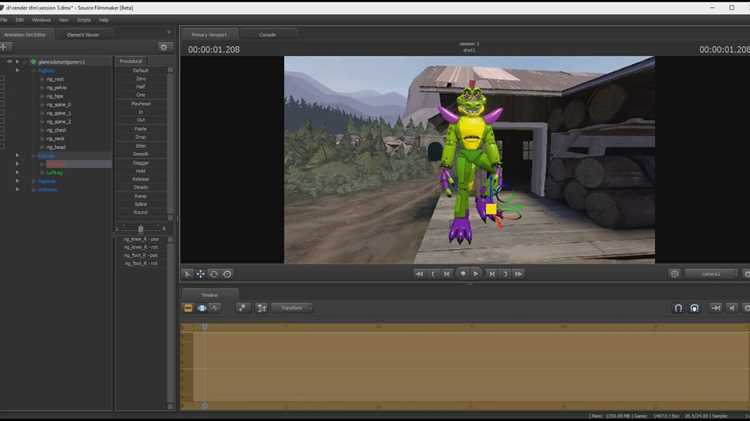750x421 pixels.
Task: Expand the Unknown group arrow
Action: 17,189
